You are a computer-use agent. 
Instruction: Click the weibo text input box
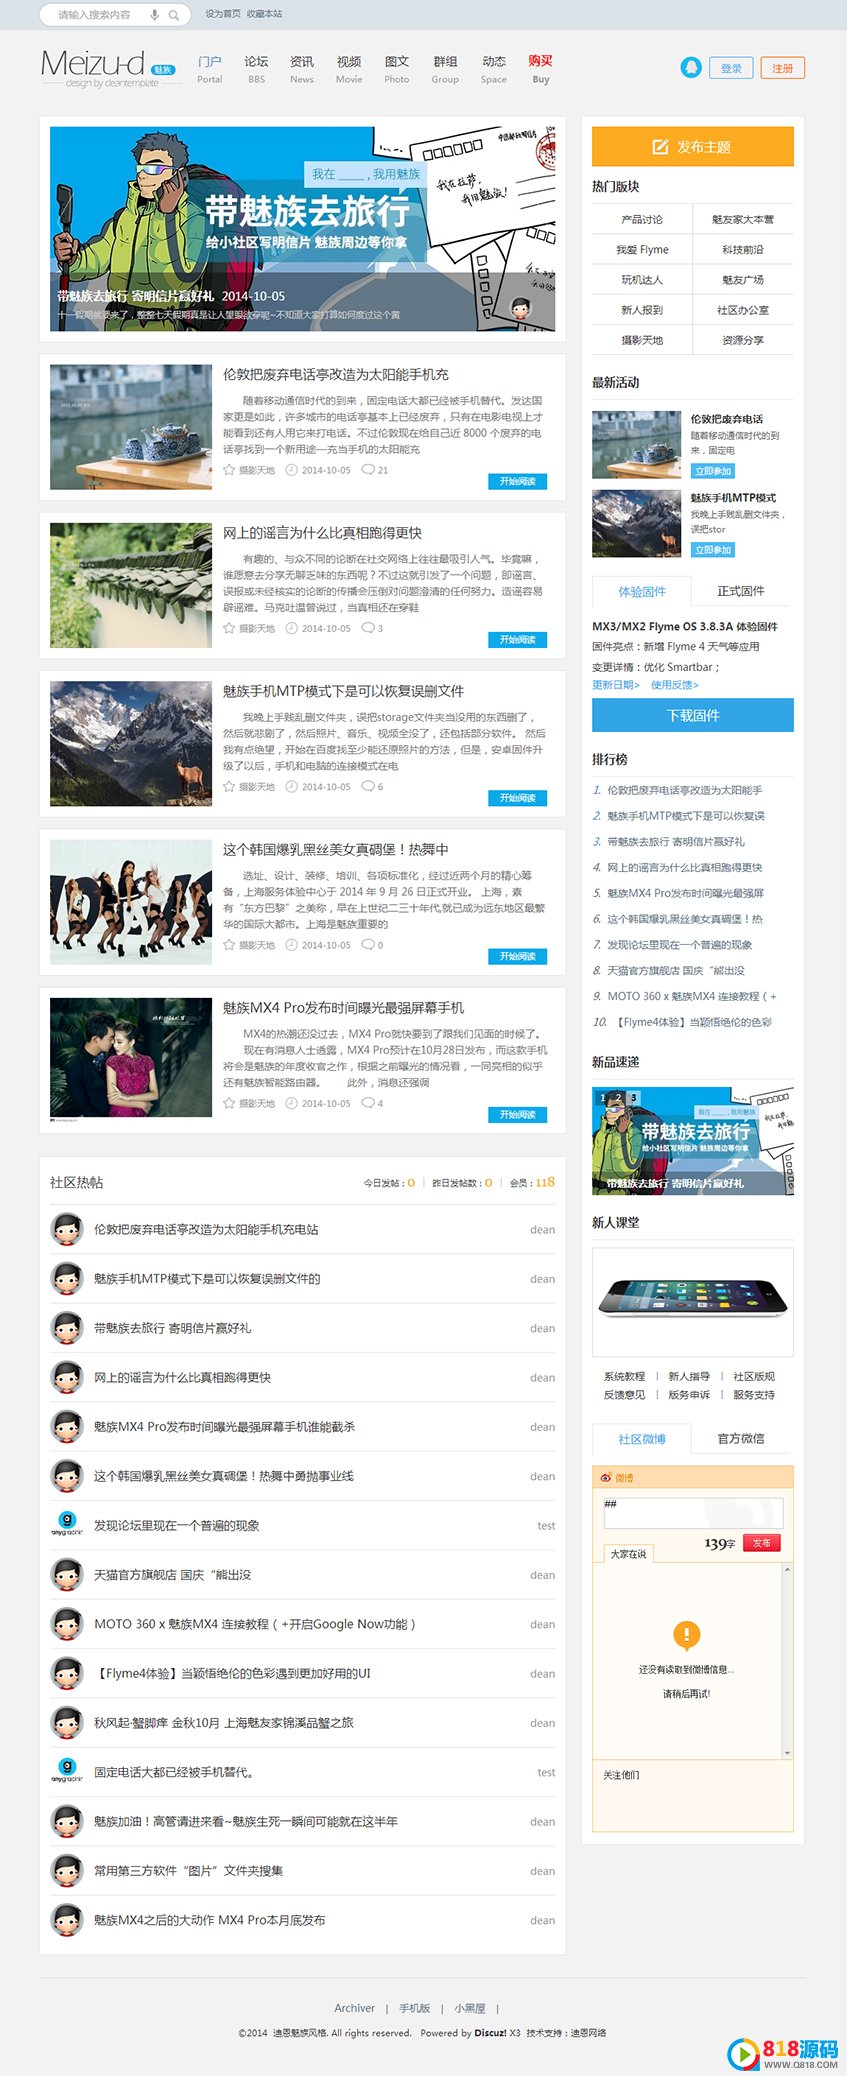click(693, 1513)
